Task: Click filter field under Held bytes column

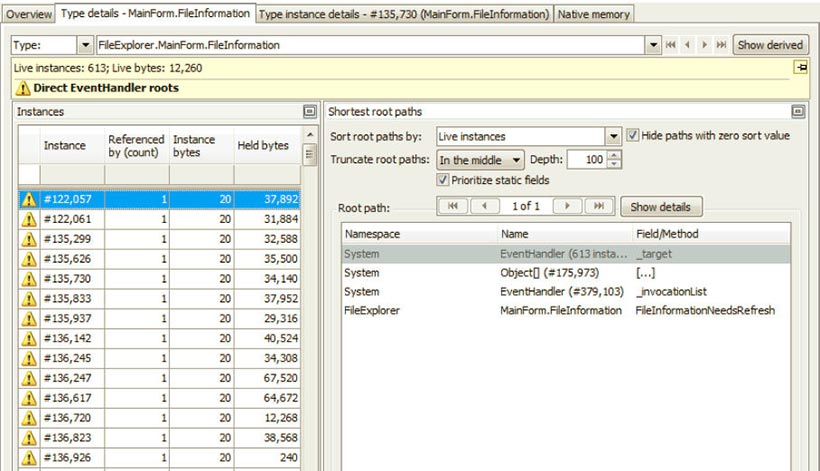Action: (x=267, y=175)
